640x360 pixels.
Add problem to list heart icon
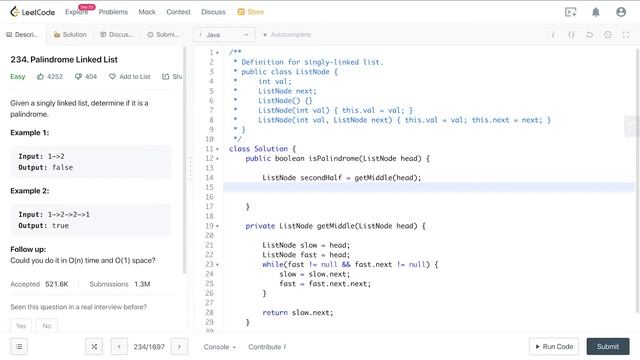click(112, 76)
